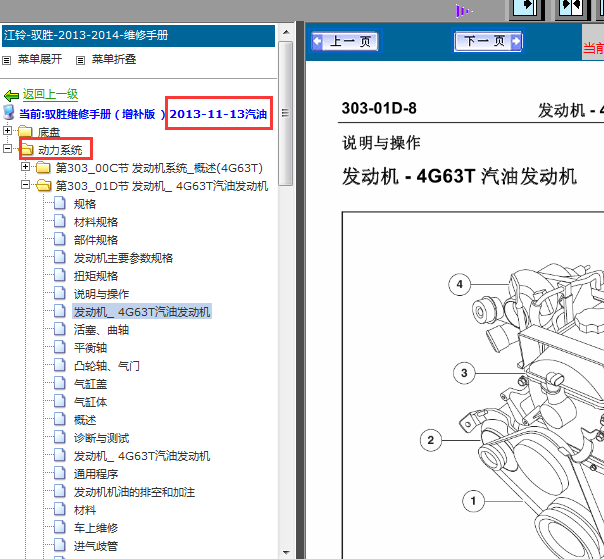Click the folder icon of 底盘

click(25, 131)
